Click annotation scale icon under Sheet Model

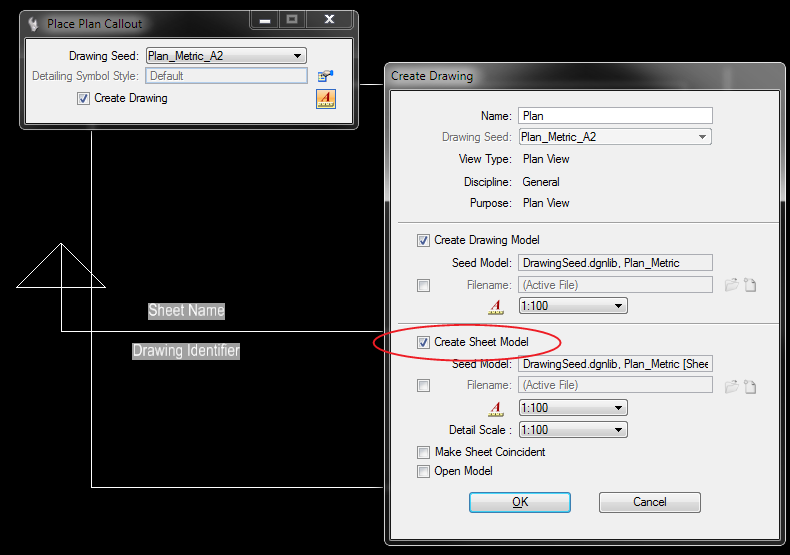tap(496, 408)
